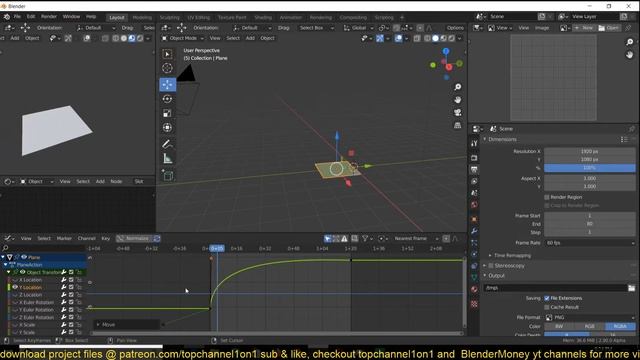Activate the Select Box tool arrow icon
Screen dimensions: 640x360
167,54
